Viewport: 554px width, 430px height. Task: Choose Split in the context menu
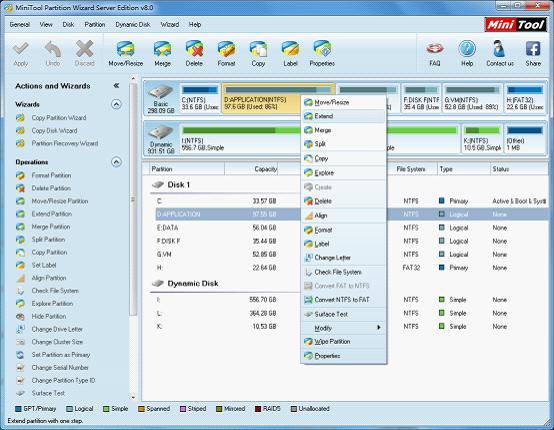(343, 144)
